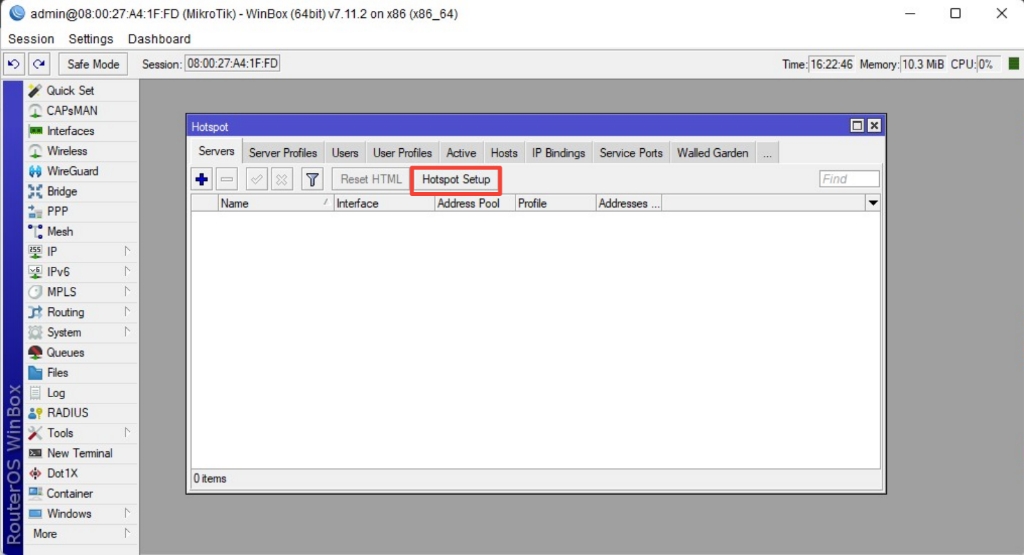Show more Hotspot tabs via ellipsis
The height and width of the screenshot is (555, 1024).
pyautogui.click(x=767, y=153)
